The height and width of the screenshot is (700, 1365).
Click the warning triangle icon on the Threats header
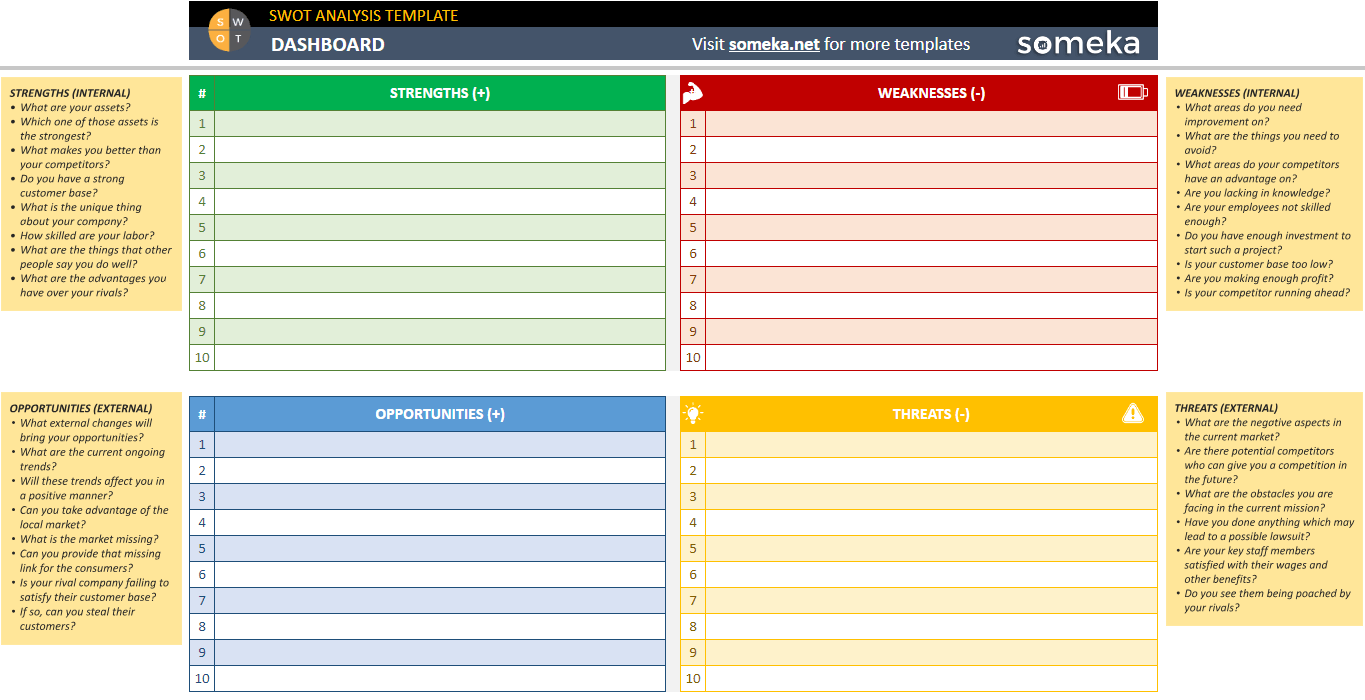point(1133,413)
